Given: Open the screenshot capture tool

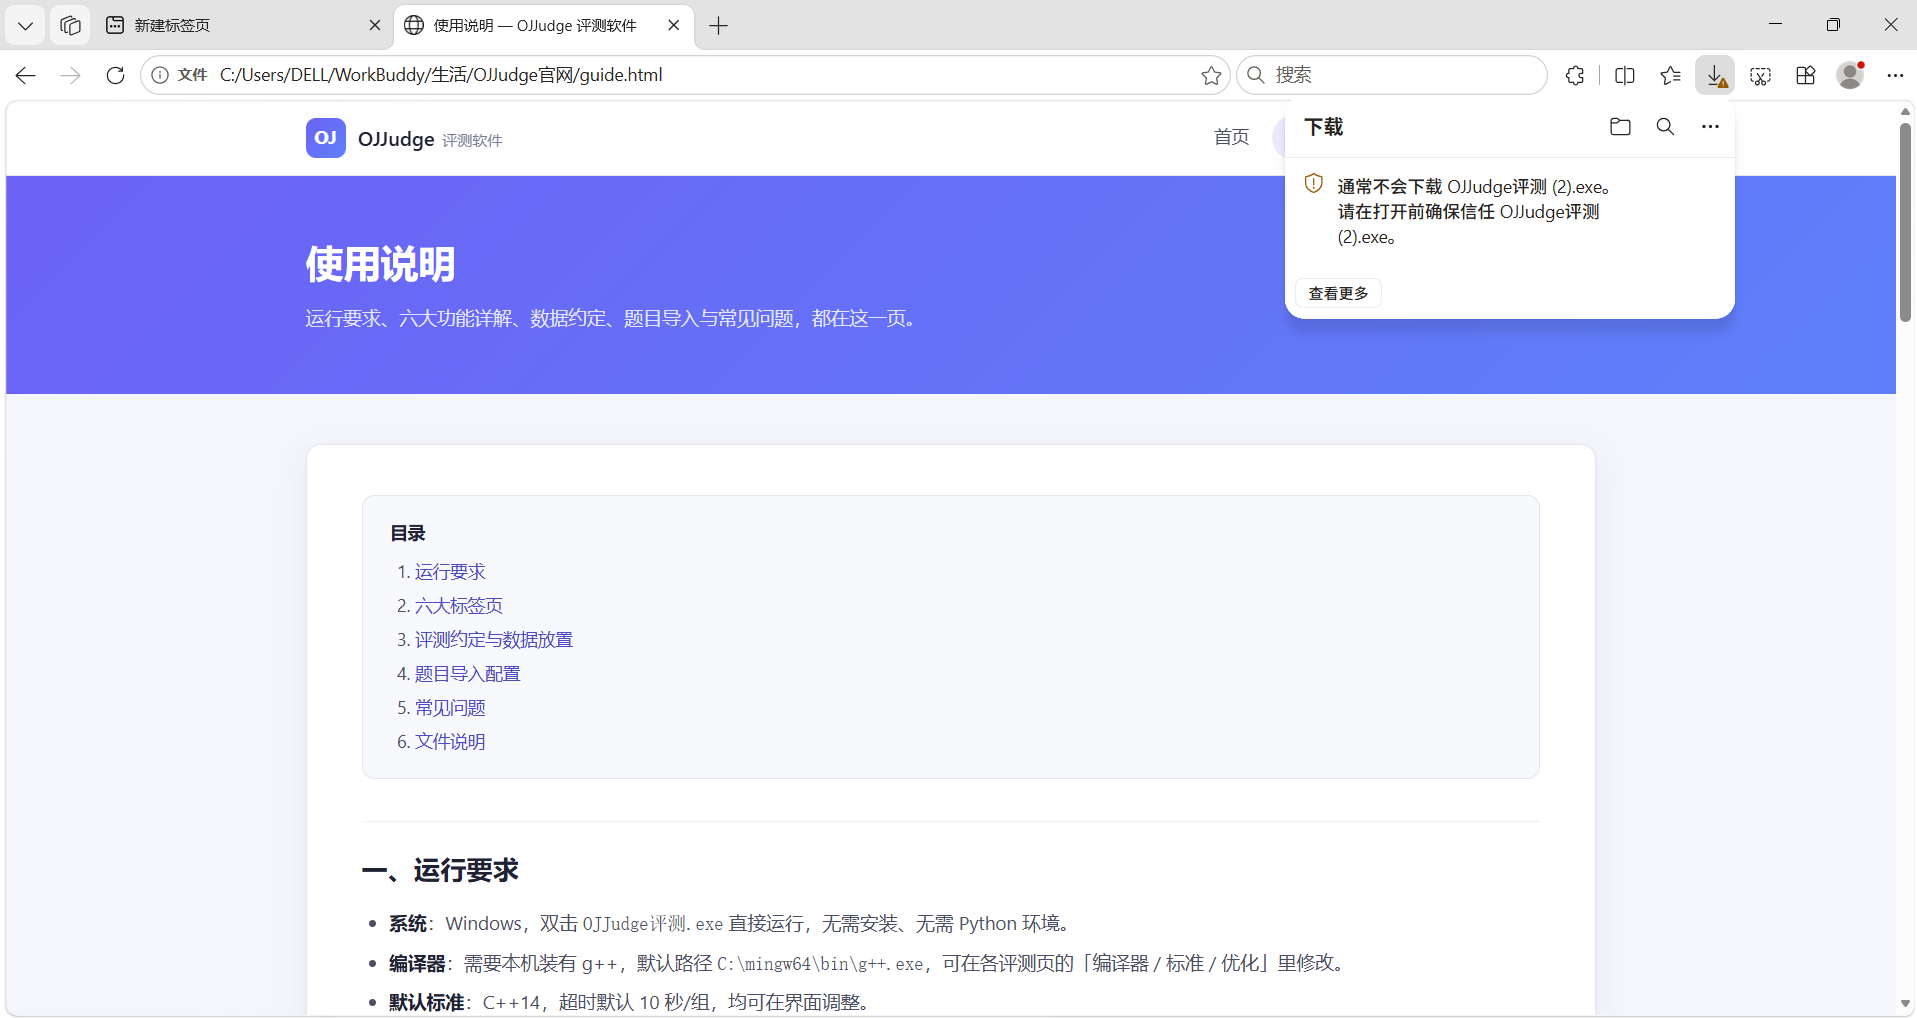Looking at the screenshot, I should point(1760,75).
